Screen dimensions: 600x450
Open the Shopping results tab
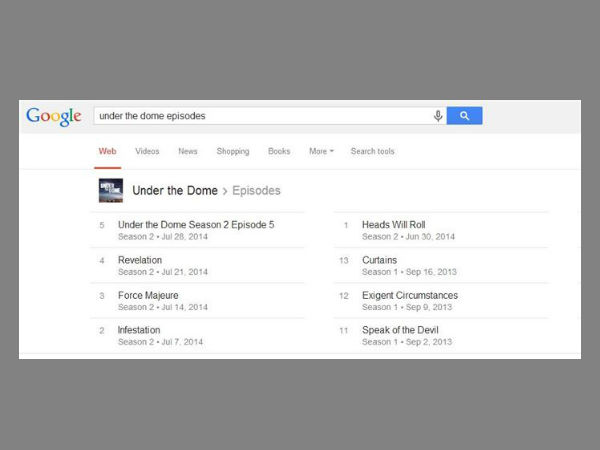point(233,151)
